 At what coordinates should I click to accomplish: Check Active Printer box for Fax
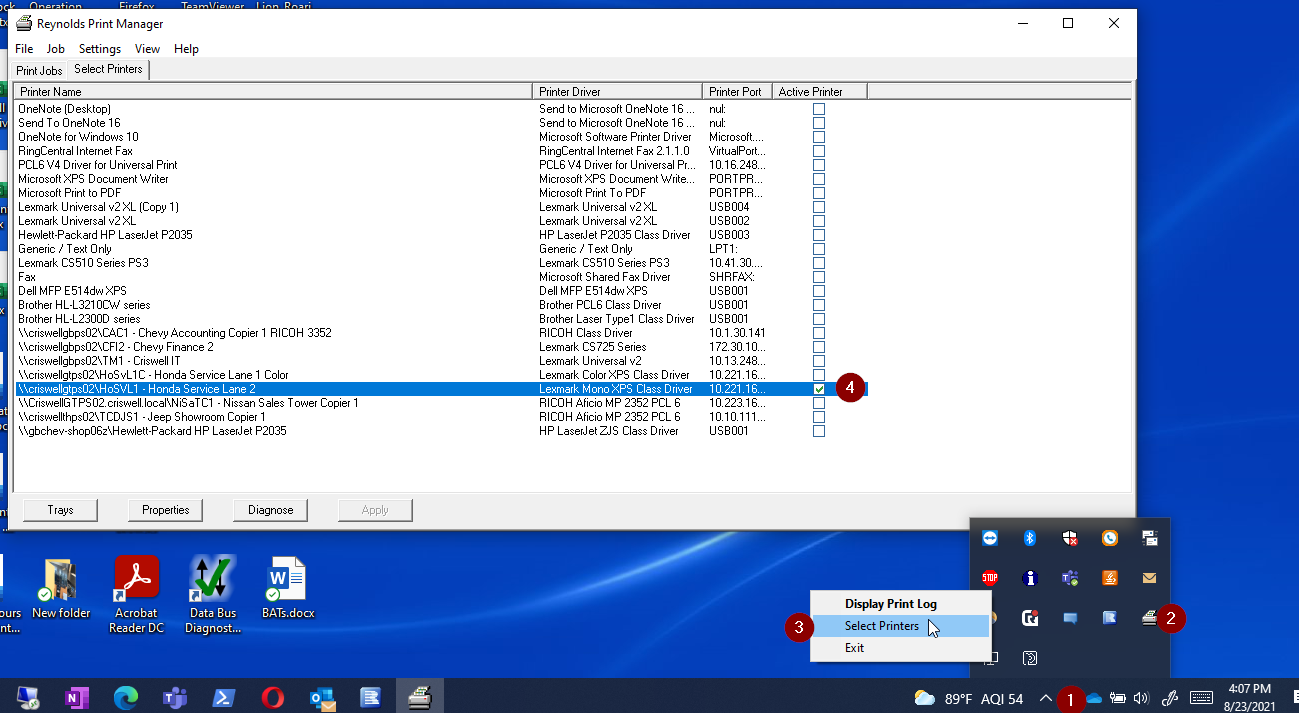[819, 277]
